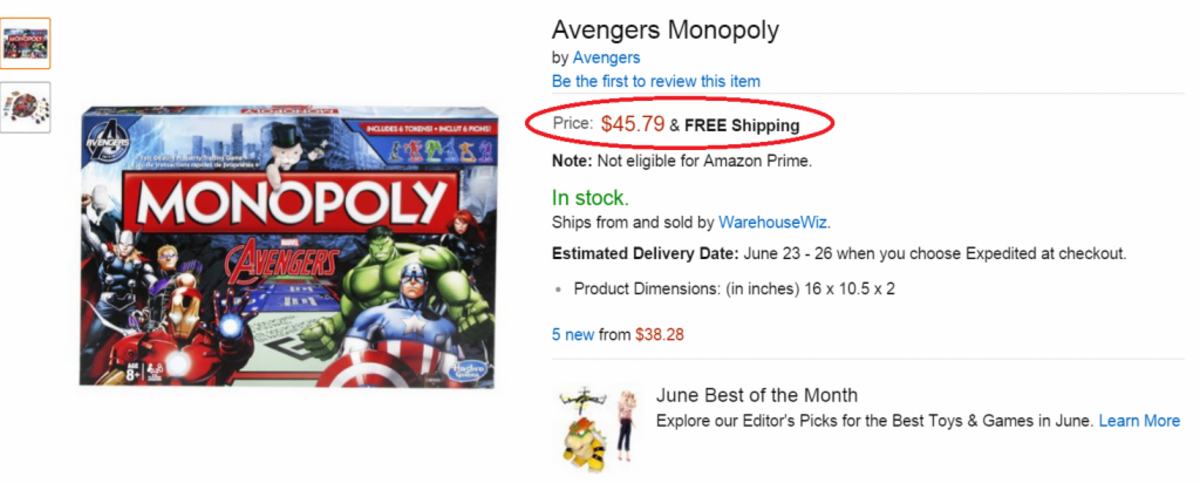Screen dimensions: 1200x483
Task: Click the Learn More link
Action: pos(1139,421)
